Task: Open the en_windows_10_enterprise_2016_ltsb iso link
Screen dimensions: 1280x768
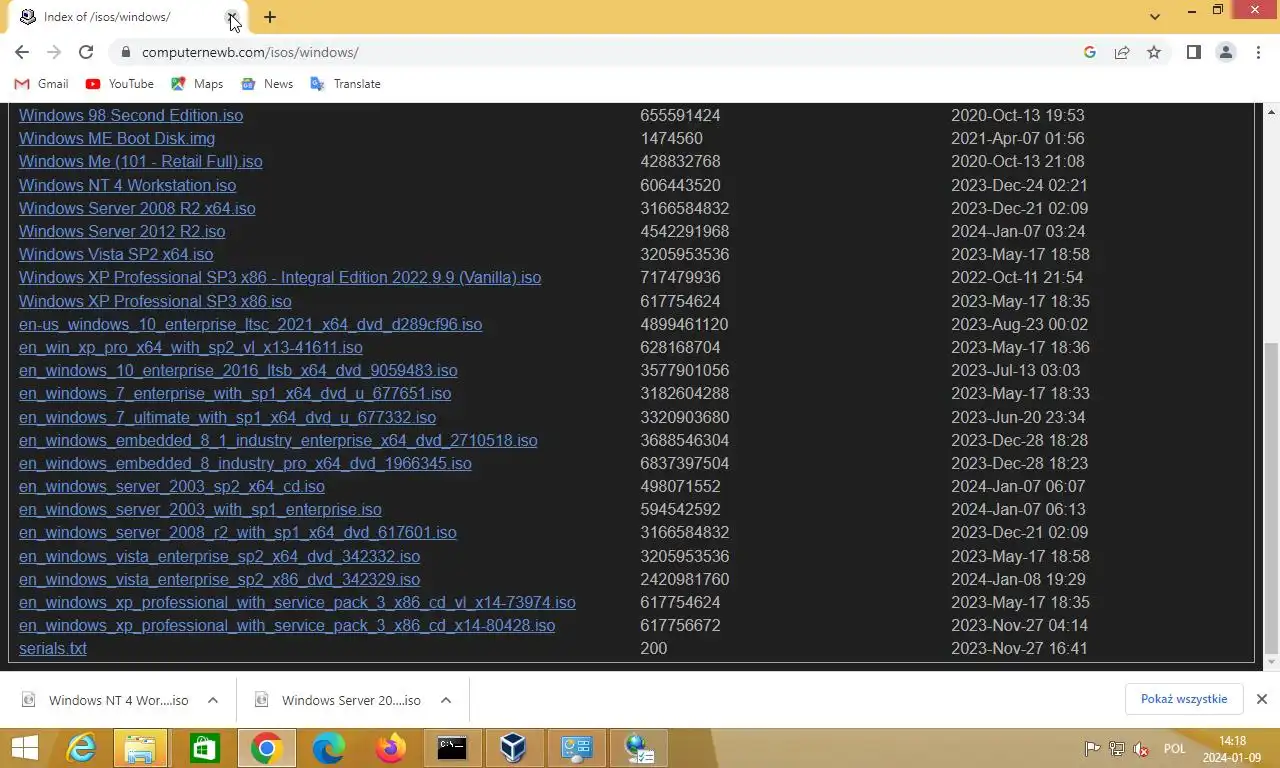Action: (x=238, y=370)
